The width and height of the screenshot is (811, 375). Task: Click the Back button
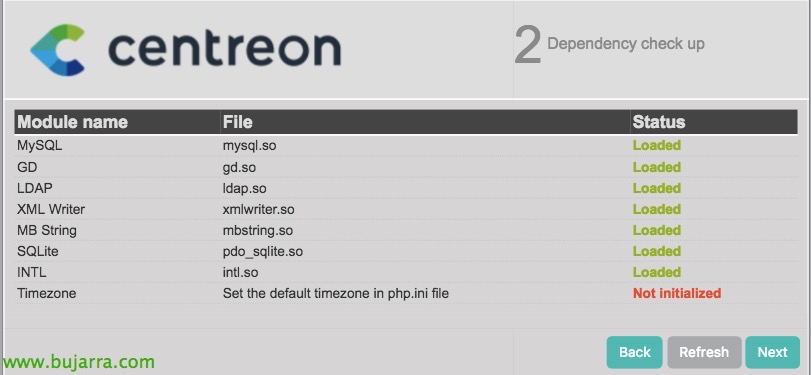(635, 352)
